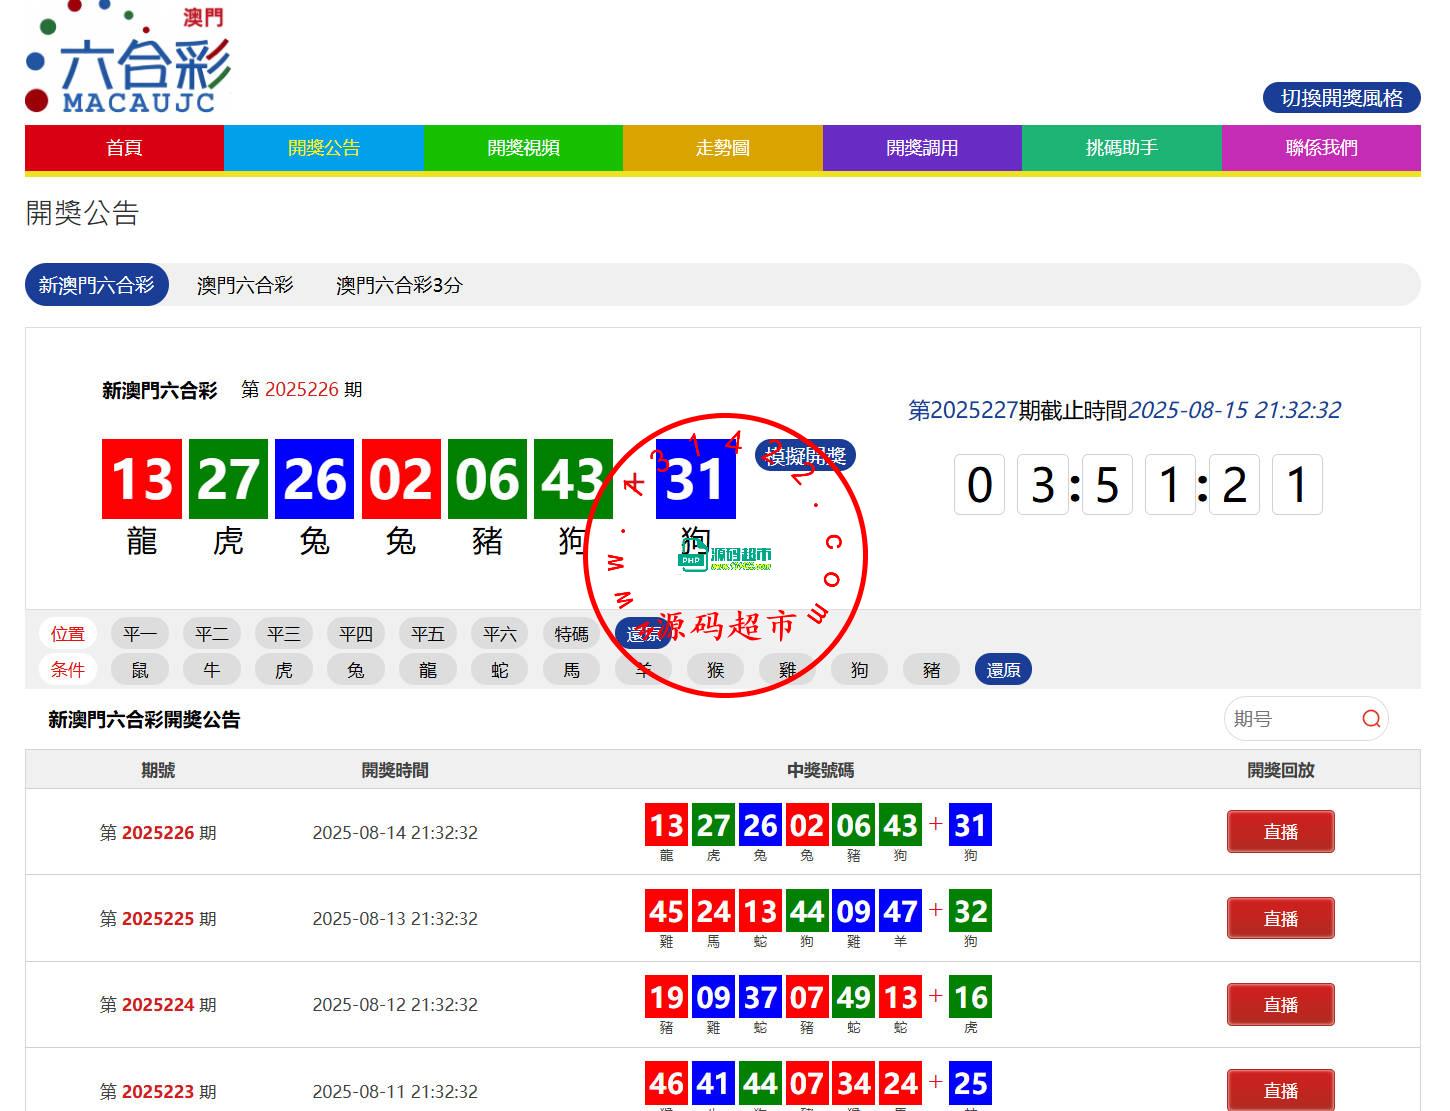Viewport: 1450px width, 1111px height.
Task: Toggle the 平六 position filter
Action: pos(500,634)
